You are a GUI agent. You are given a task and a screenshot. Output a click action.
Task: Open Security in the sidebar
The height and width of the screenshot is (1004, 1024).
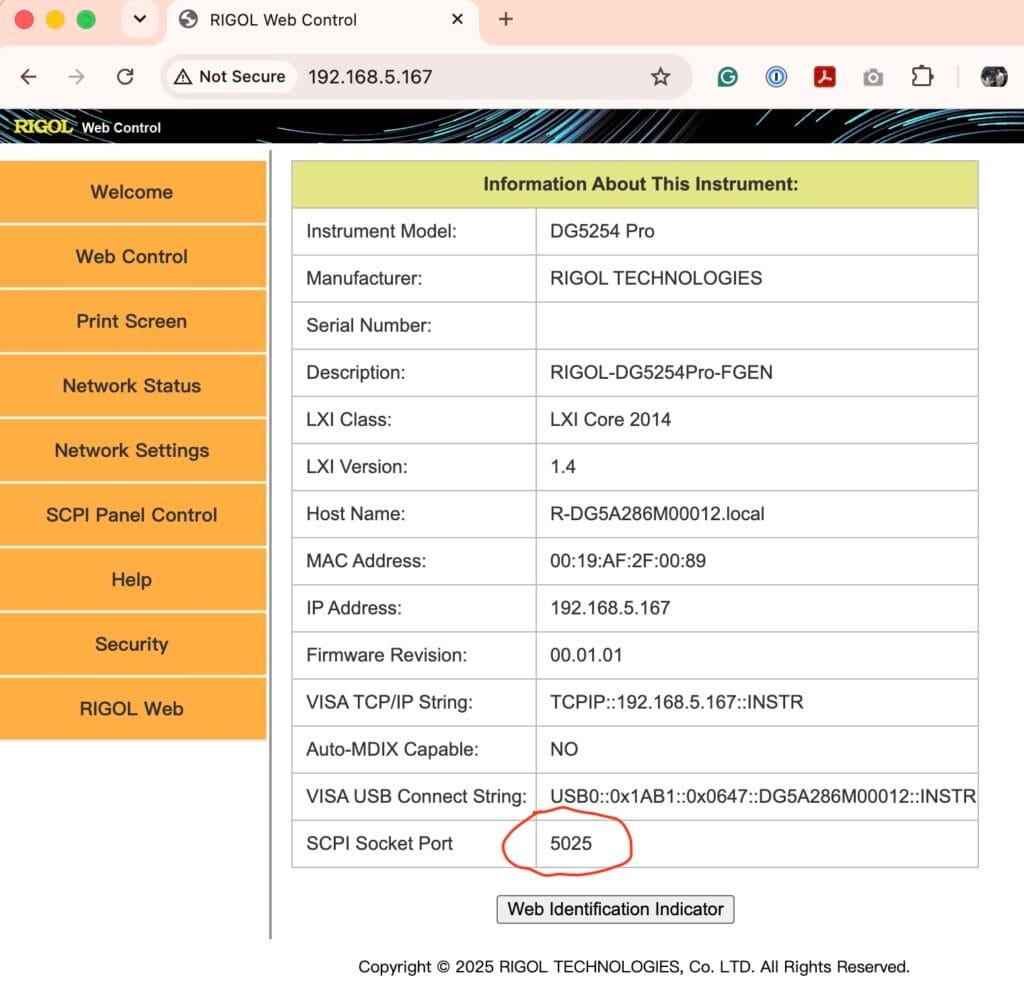point(133,645)
